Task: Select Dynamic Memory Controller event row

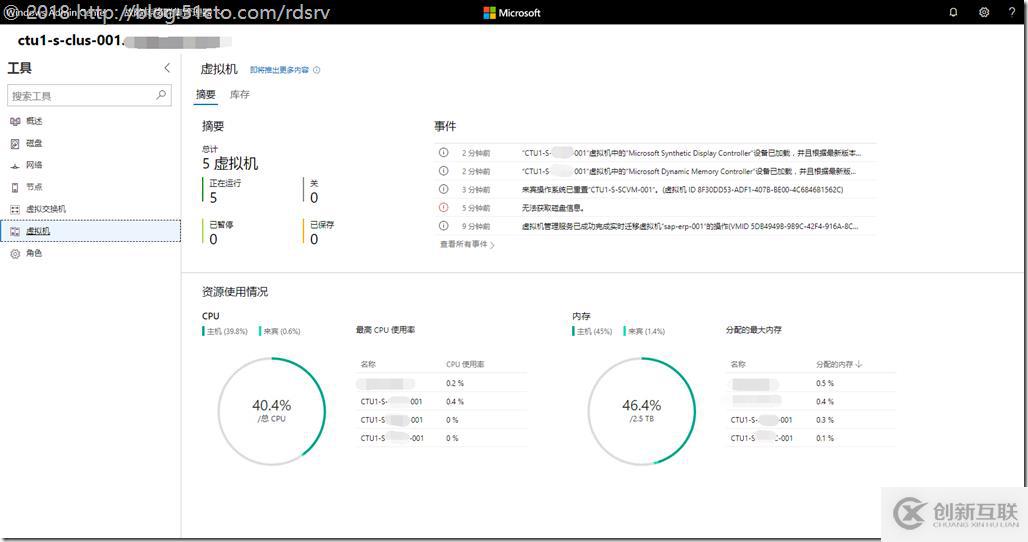Action: [x=655, y=171]
